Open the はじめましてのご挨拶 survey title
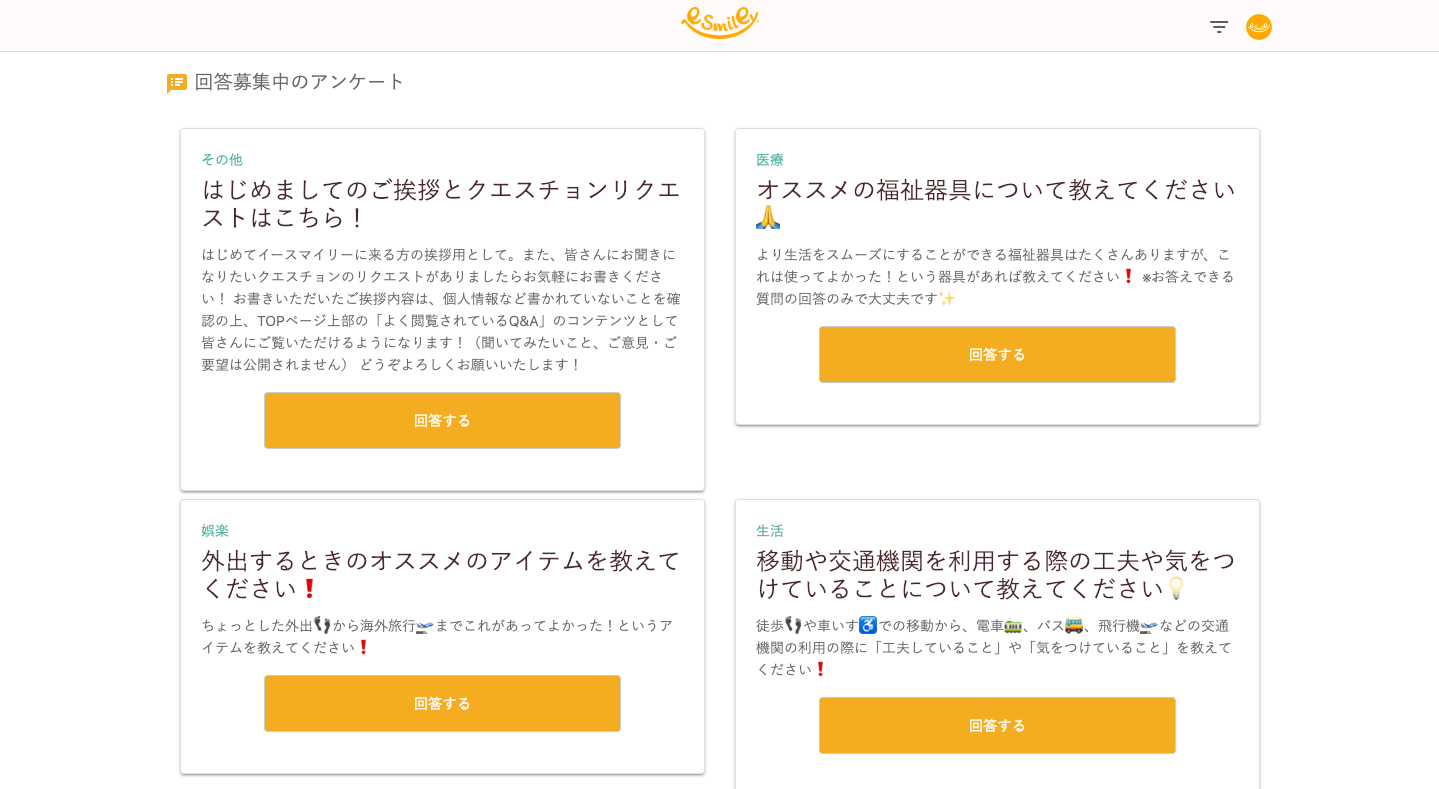Screen dimensions: 1439x789 [441, 203]
